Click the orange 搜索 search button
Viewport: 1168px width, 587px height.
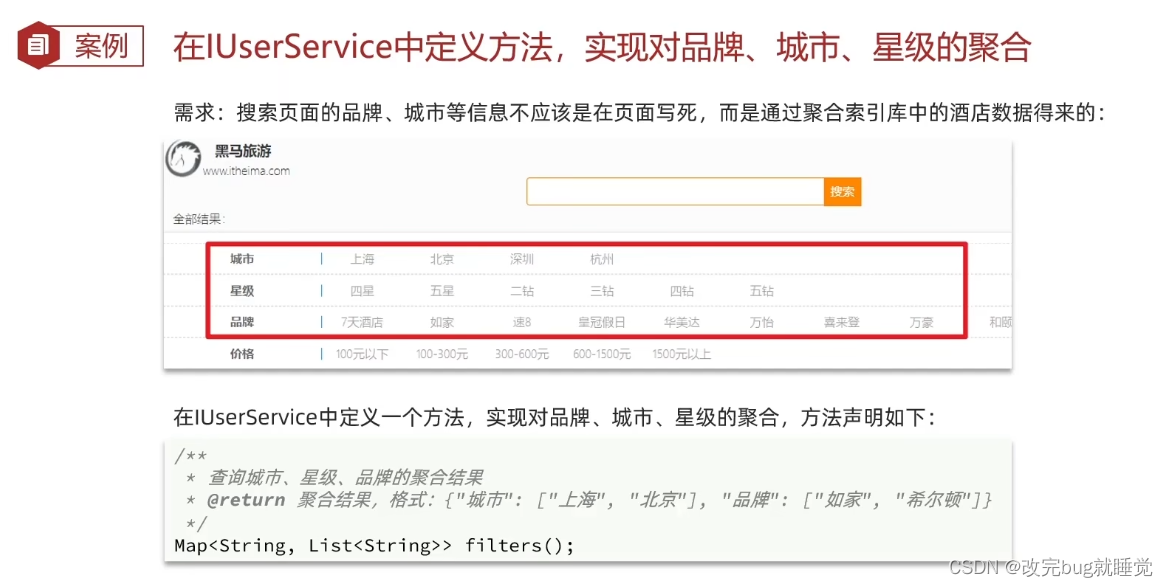(843, 192)
